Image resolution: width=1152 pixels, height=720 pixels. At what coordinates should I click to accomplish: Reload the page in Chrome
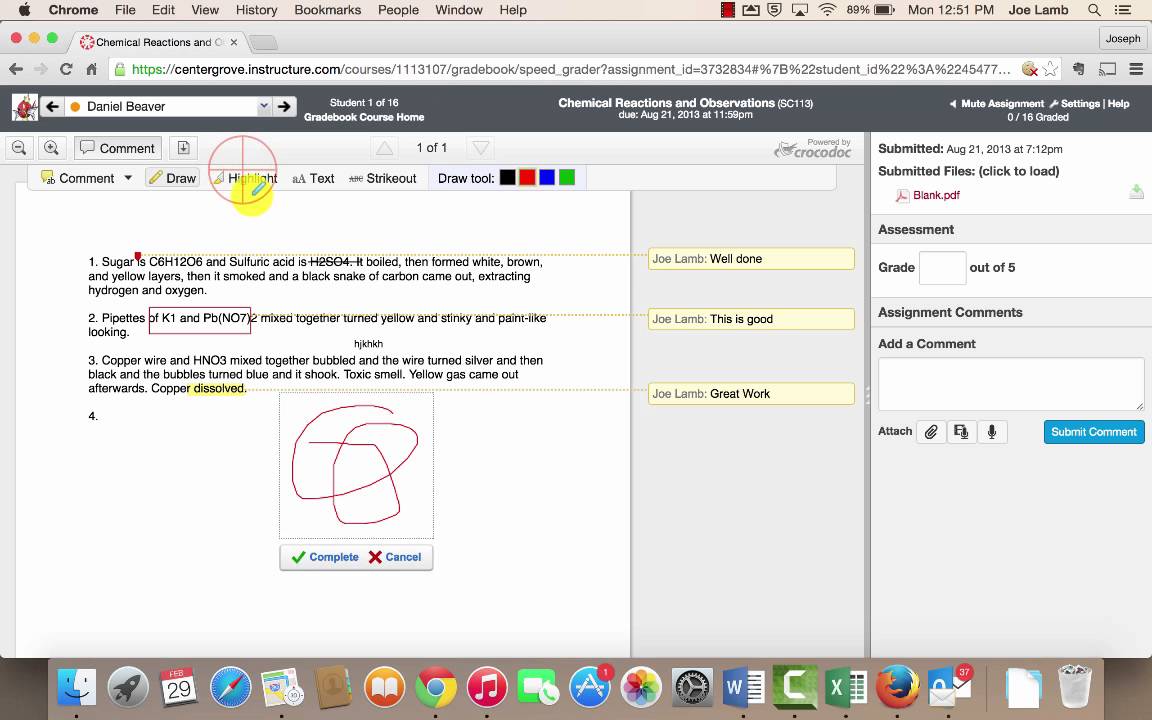pos(66,69)
